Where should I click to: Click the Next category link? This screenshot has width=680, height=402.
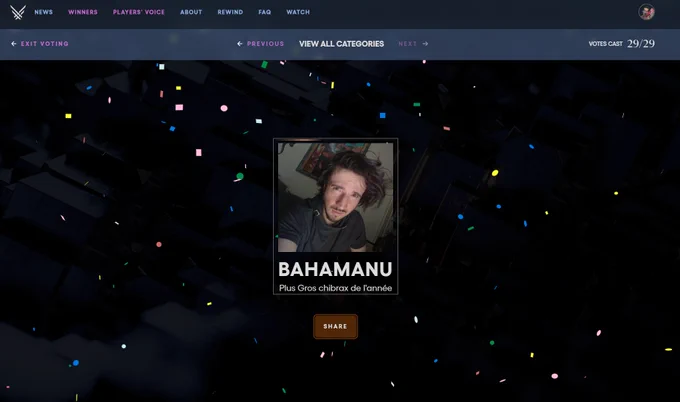413,44
